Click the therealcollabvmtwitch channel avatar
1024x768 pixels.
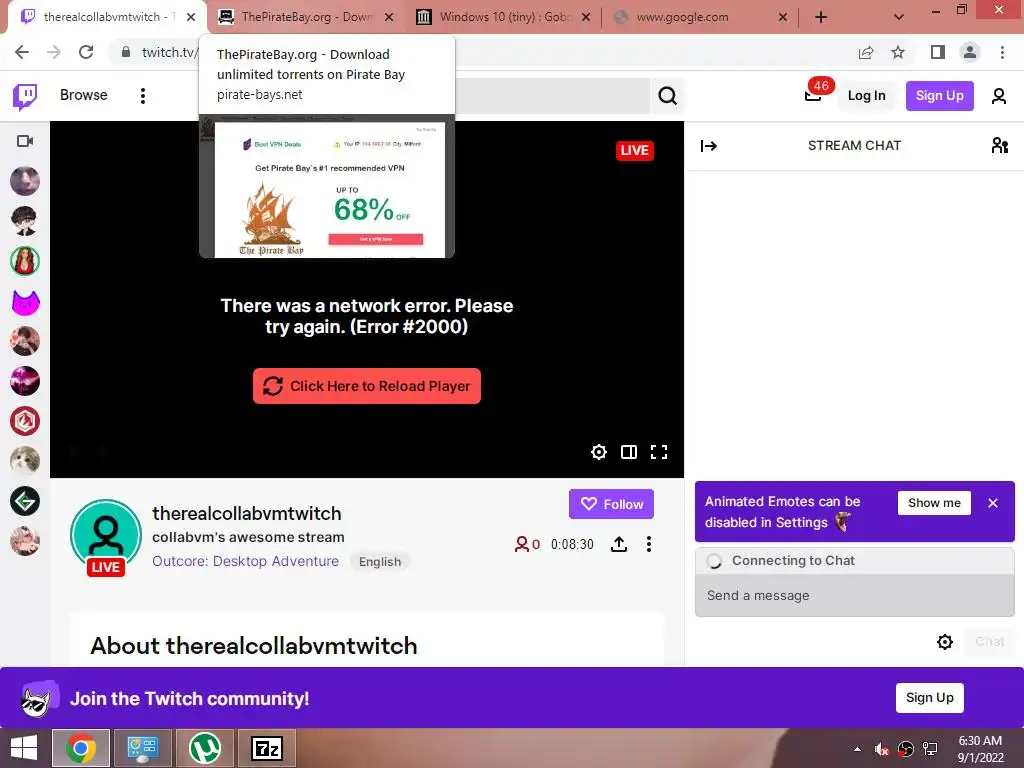coord(106,535)
